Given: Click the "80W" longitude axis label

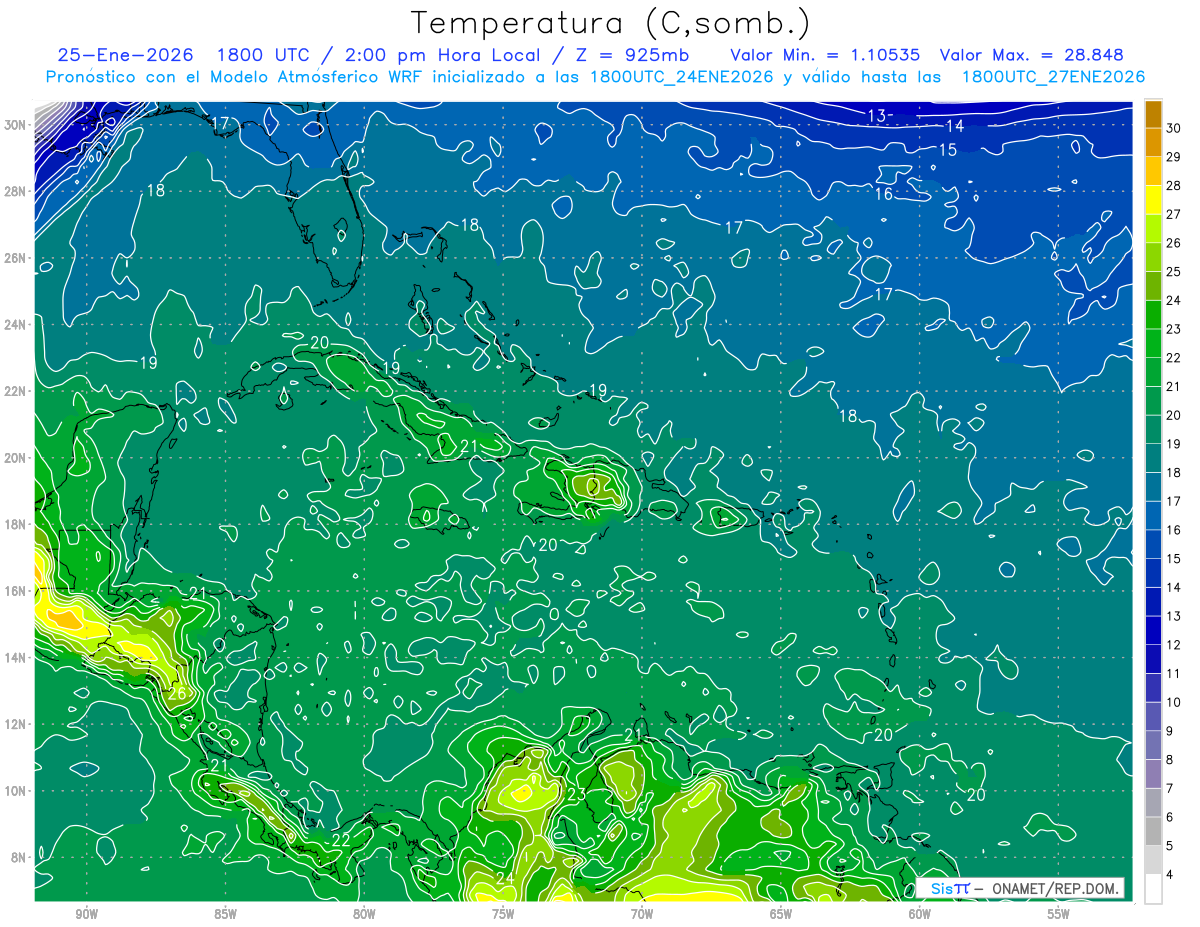Looking at the screenshot, I should [x=364, y=915].
